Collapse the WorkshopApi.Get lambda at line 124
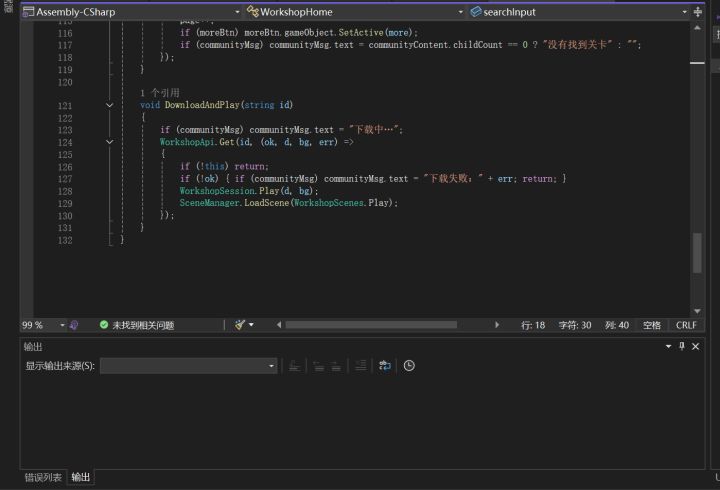This screenshot has height=490, width=720. tap(109, 142)
